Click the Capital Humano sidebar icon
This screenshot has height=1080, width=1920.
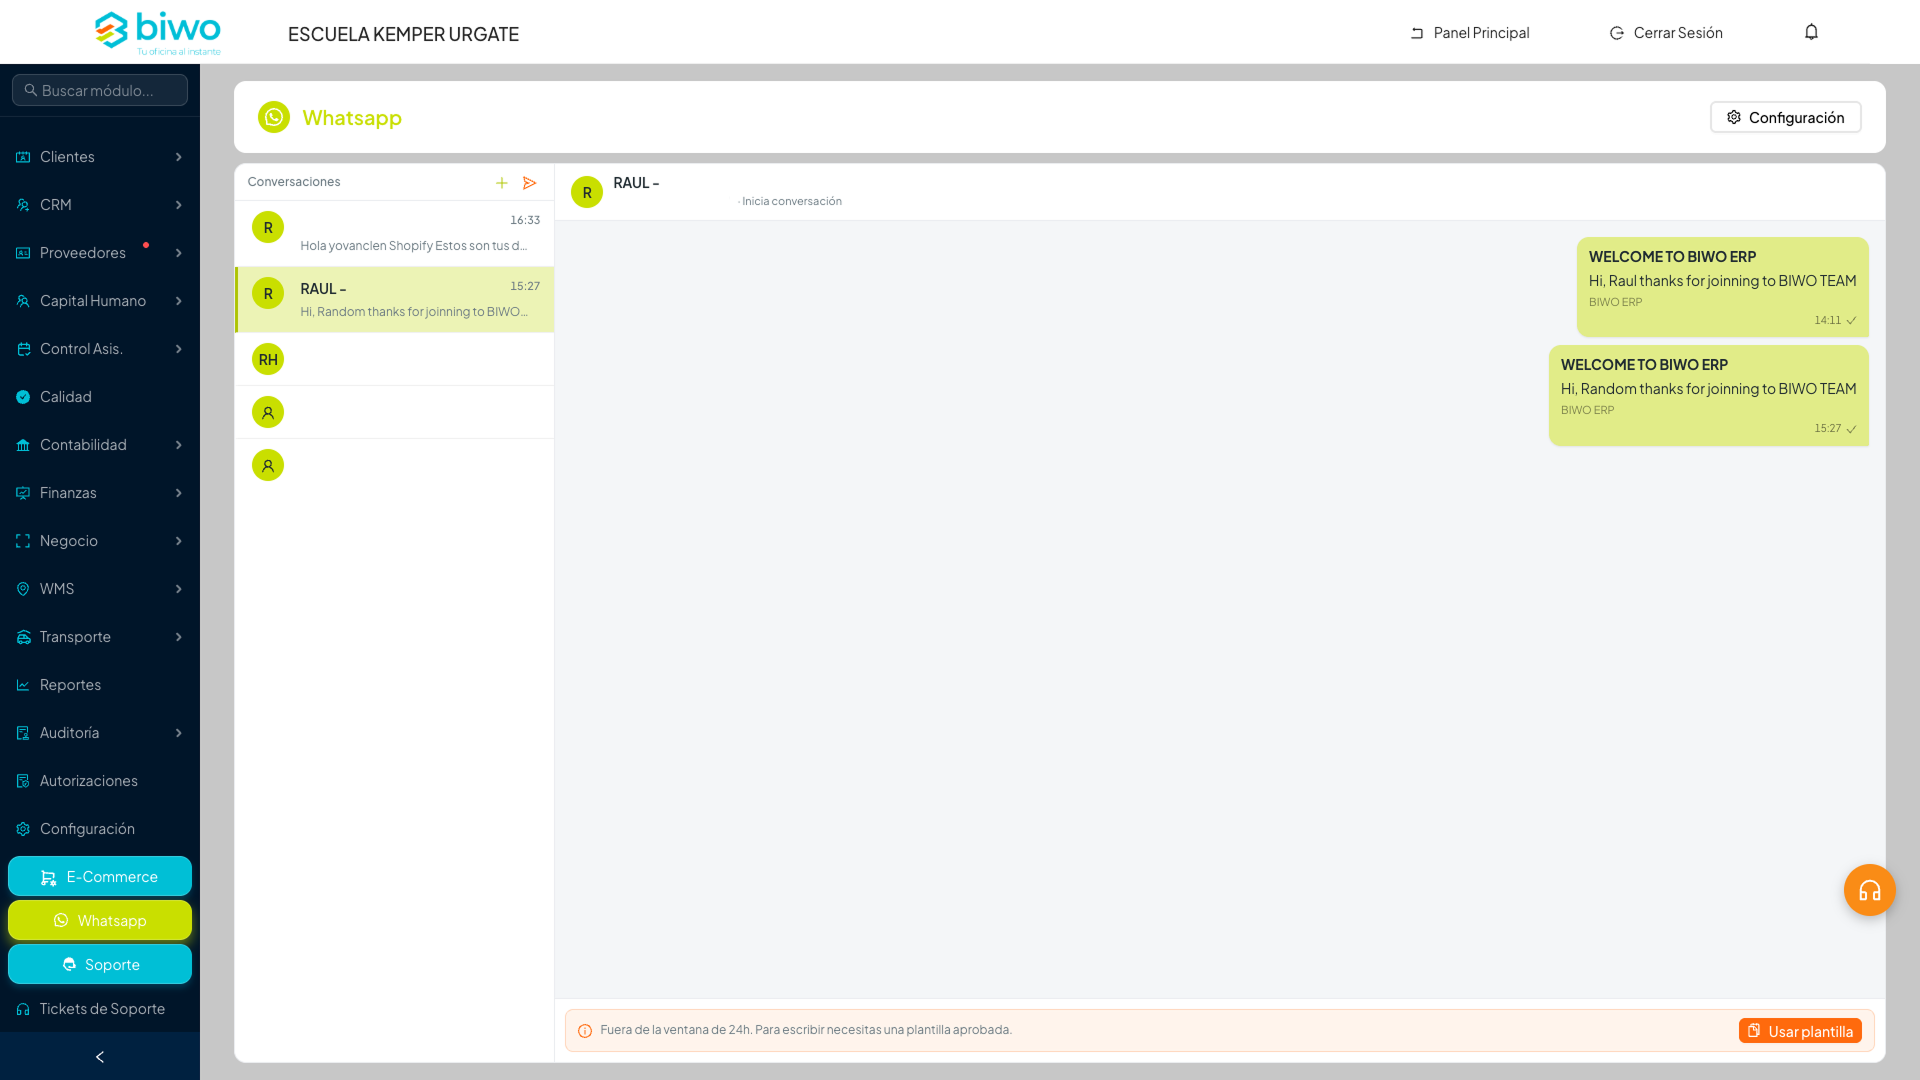pos(23,301)
